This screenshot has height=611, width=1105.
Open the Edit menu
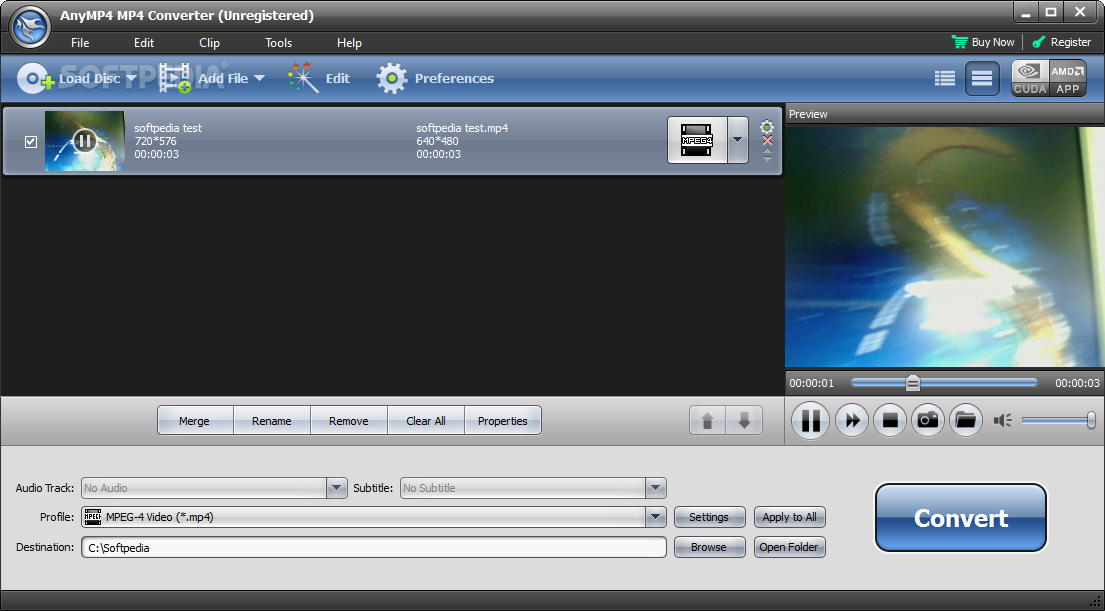[x=144, y=43]
